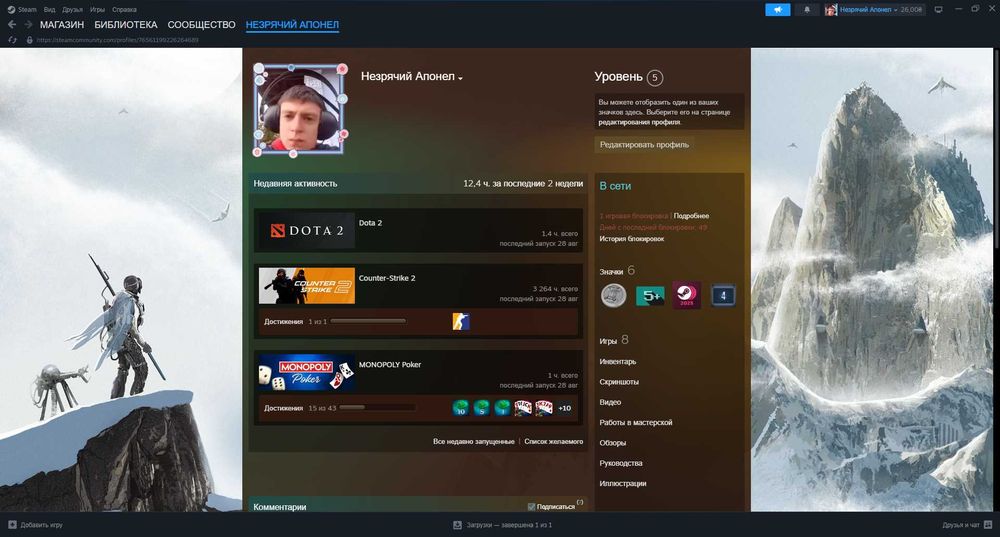
Task: Open Dota 2 game logo
Action: [x=307, y=230]
